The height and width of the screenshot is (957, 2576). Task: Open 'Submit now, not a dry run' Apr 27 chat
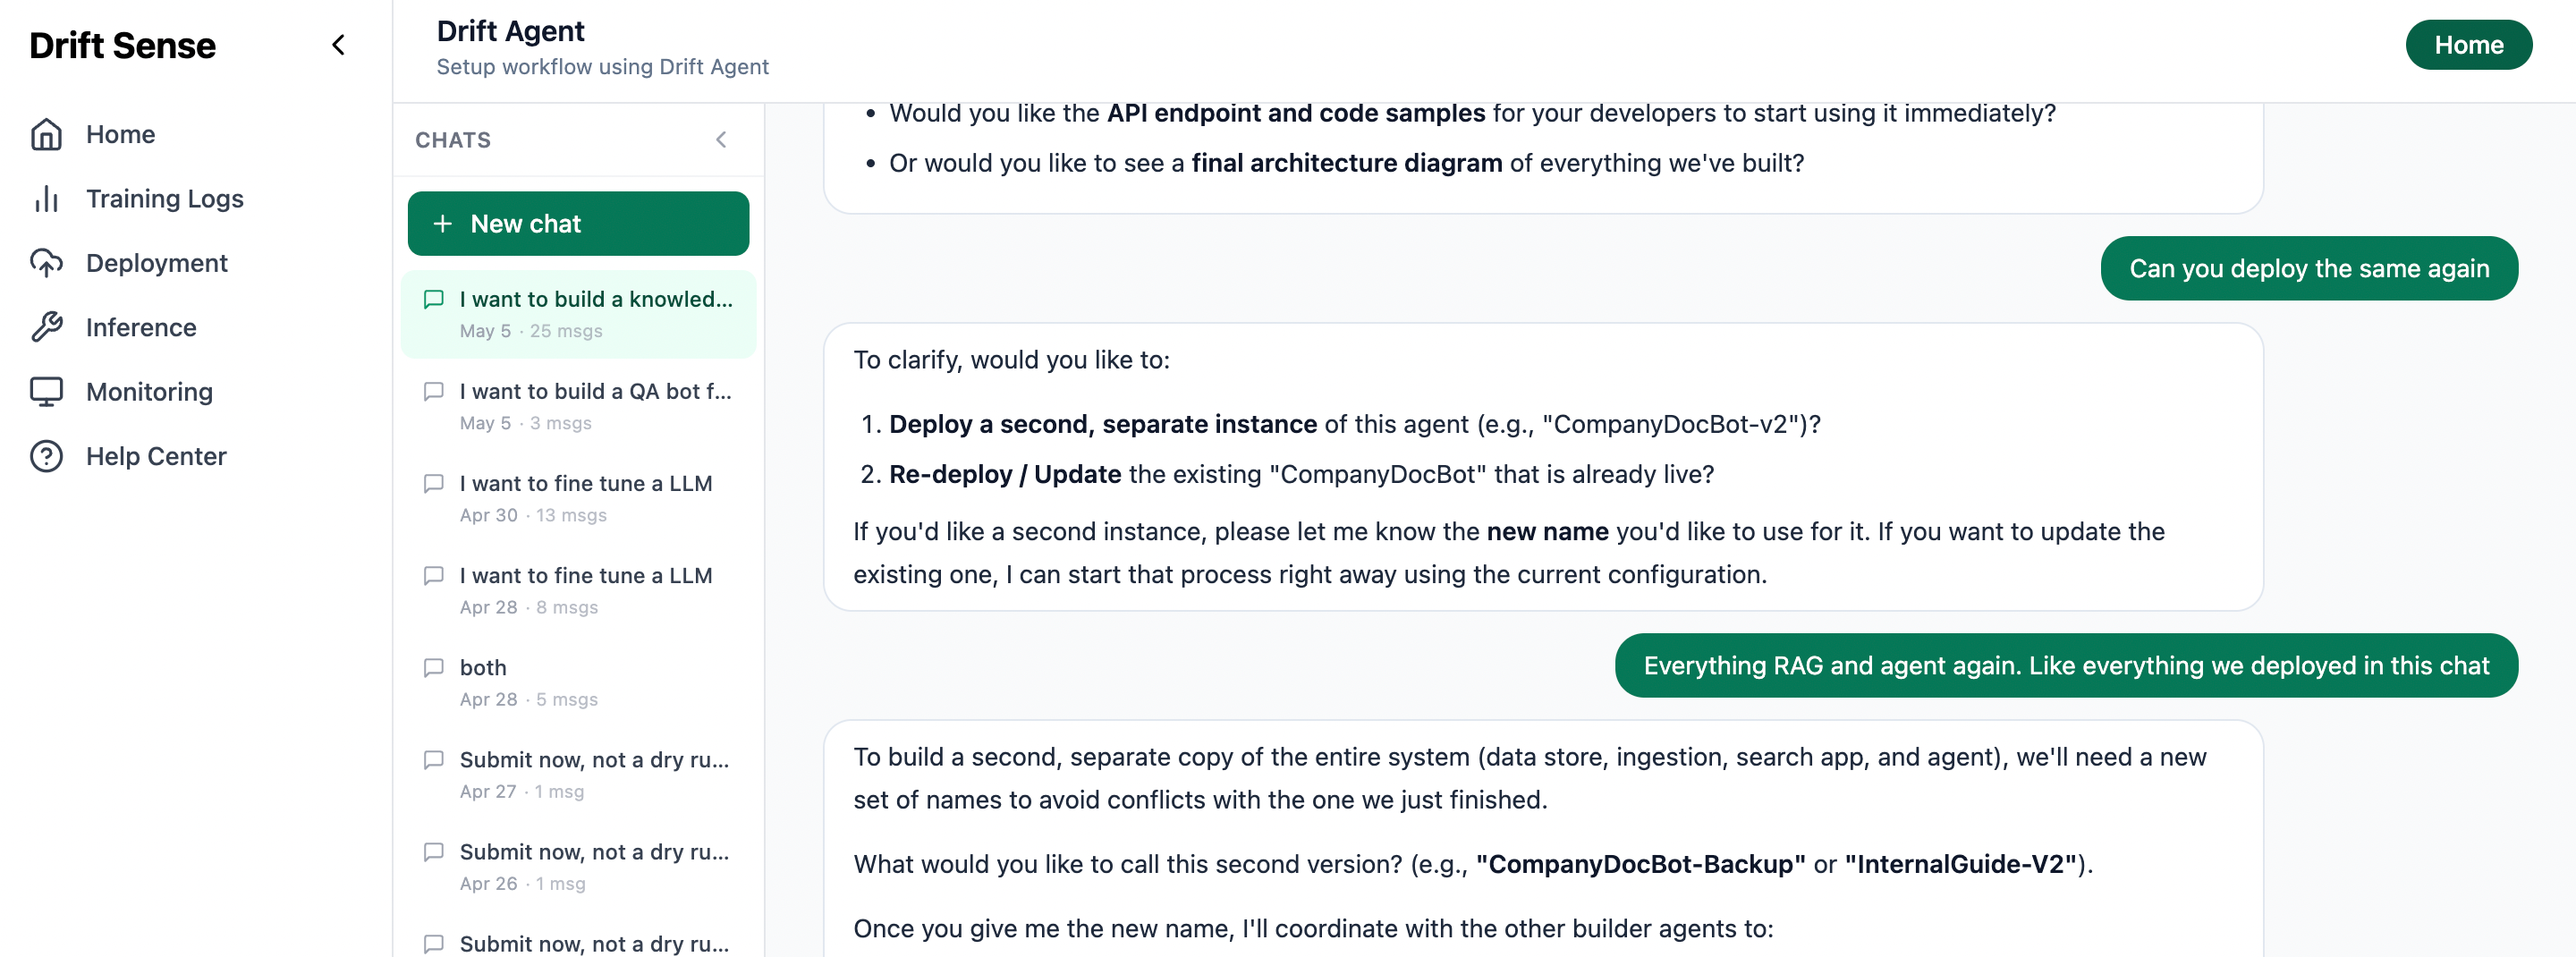578,775
